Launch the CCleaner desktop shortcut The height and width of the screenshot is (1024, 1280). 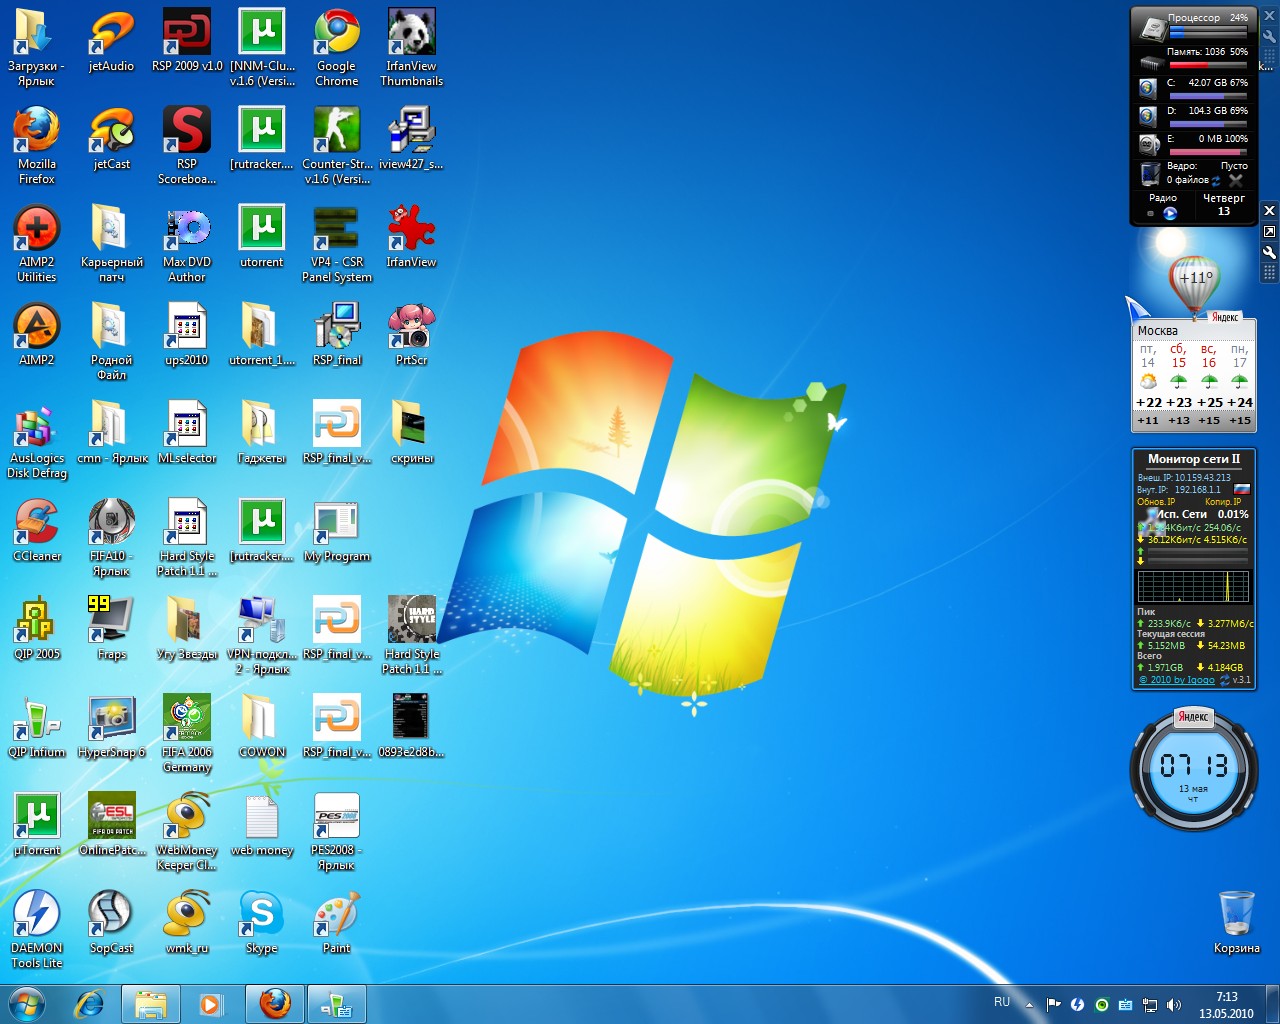coord(37,530)
